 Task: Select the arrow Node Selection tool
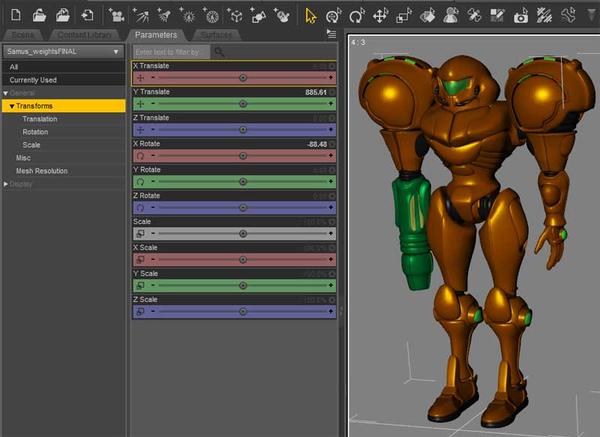pos(311,15)
